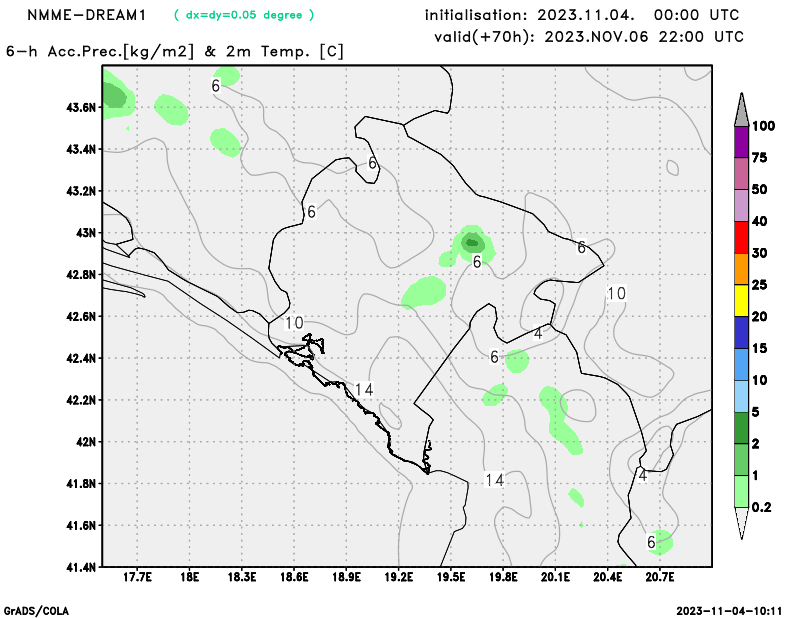This screenshot has height=618, width=800.
Task: Click the gray arrow atop the color bar
Action: [x=741, y=110]
